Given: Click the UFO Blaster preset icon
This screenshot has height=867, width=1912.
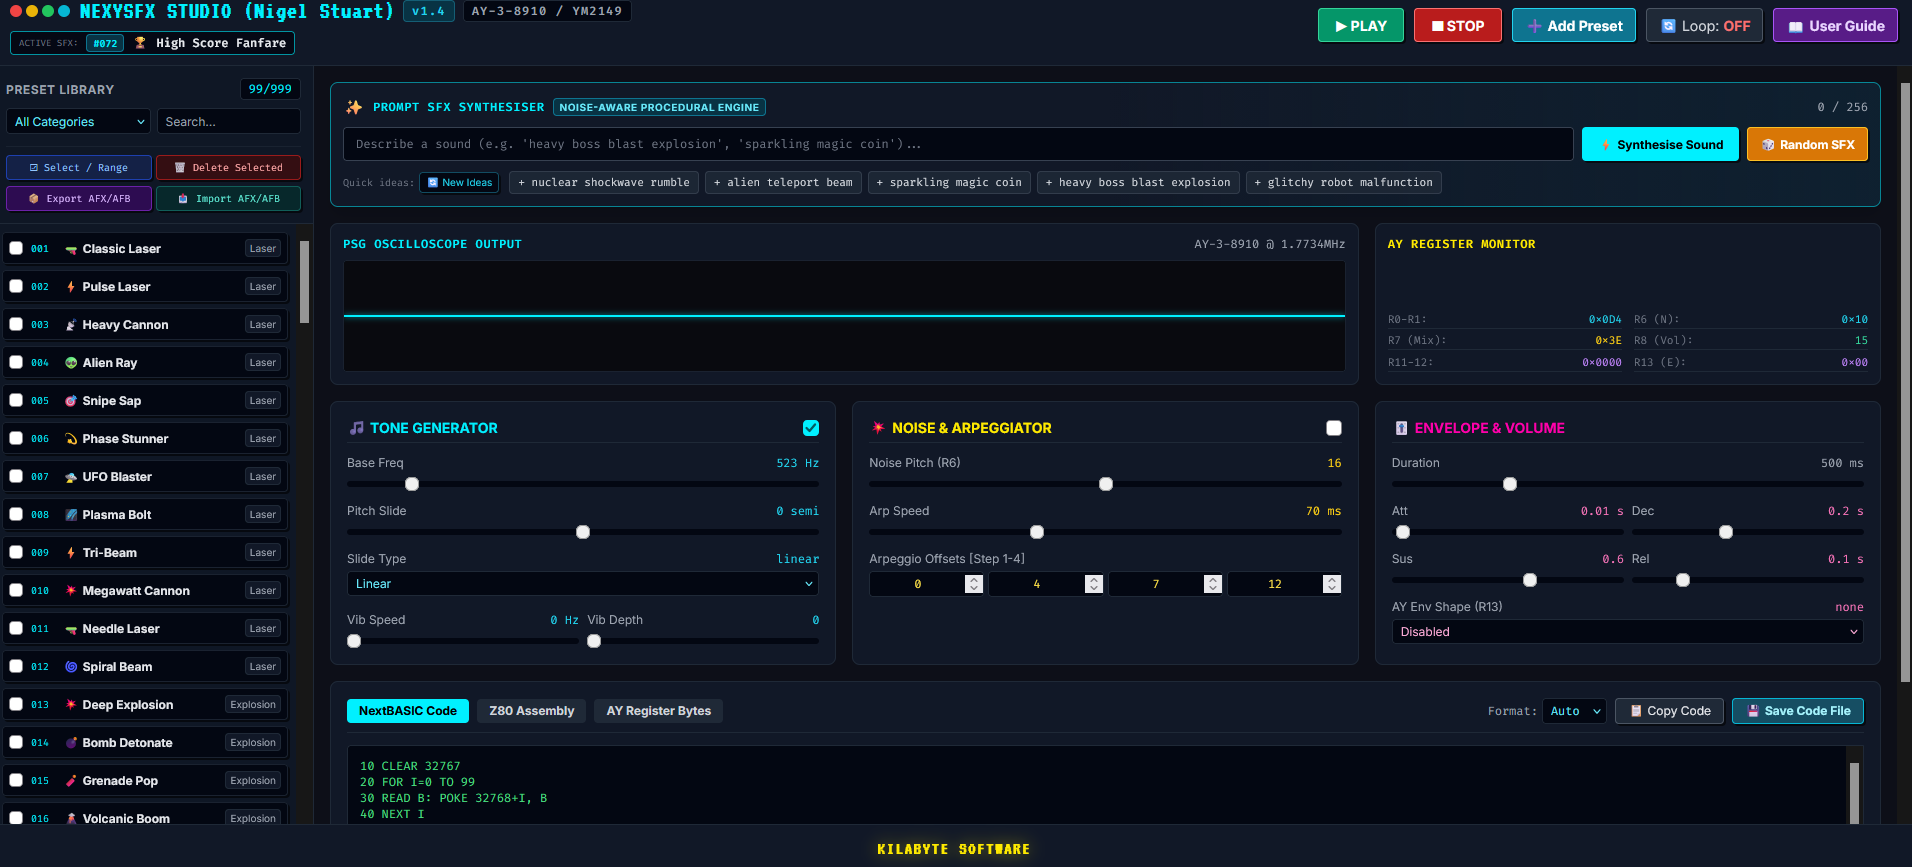Looking at the screenshot, I should pyautogui.click(x=71, y=477).
